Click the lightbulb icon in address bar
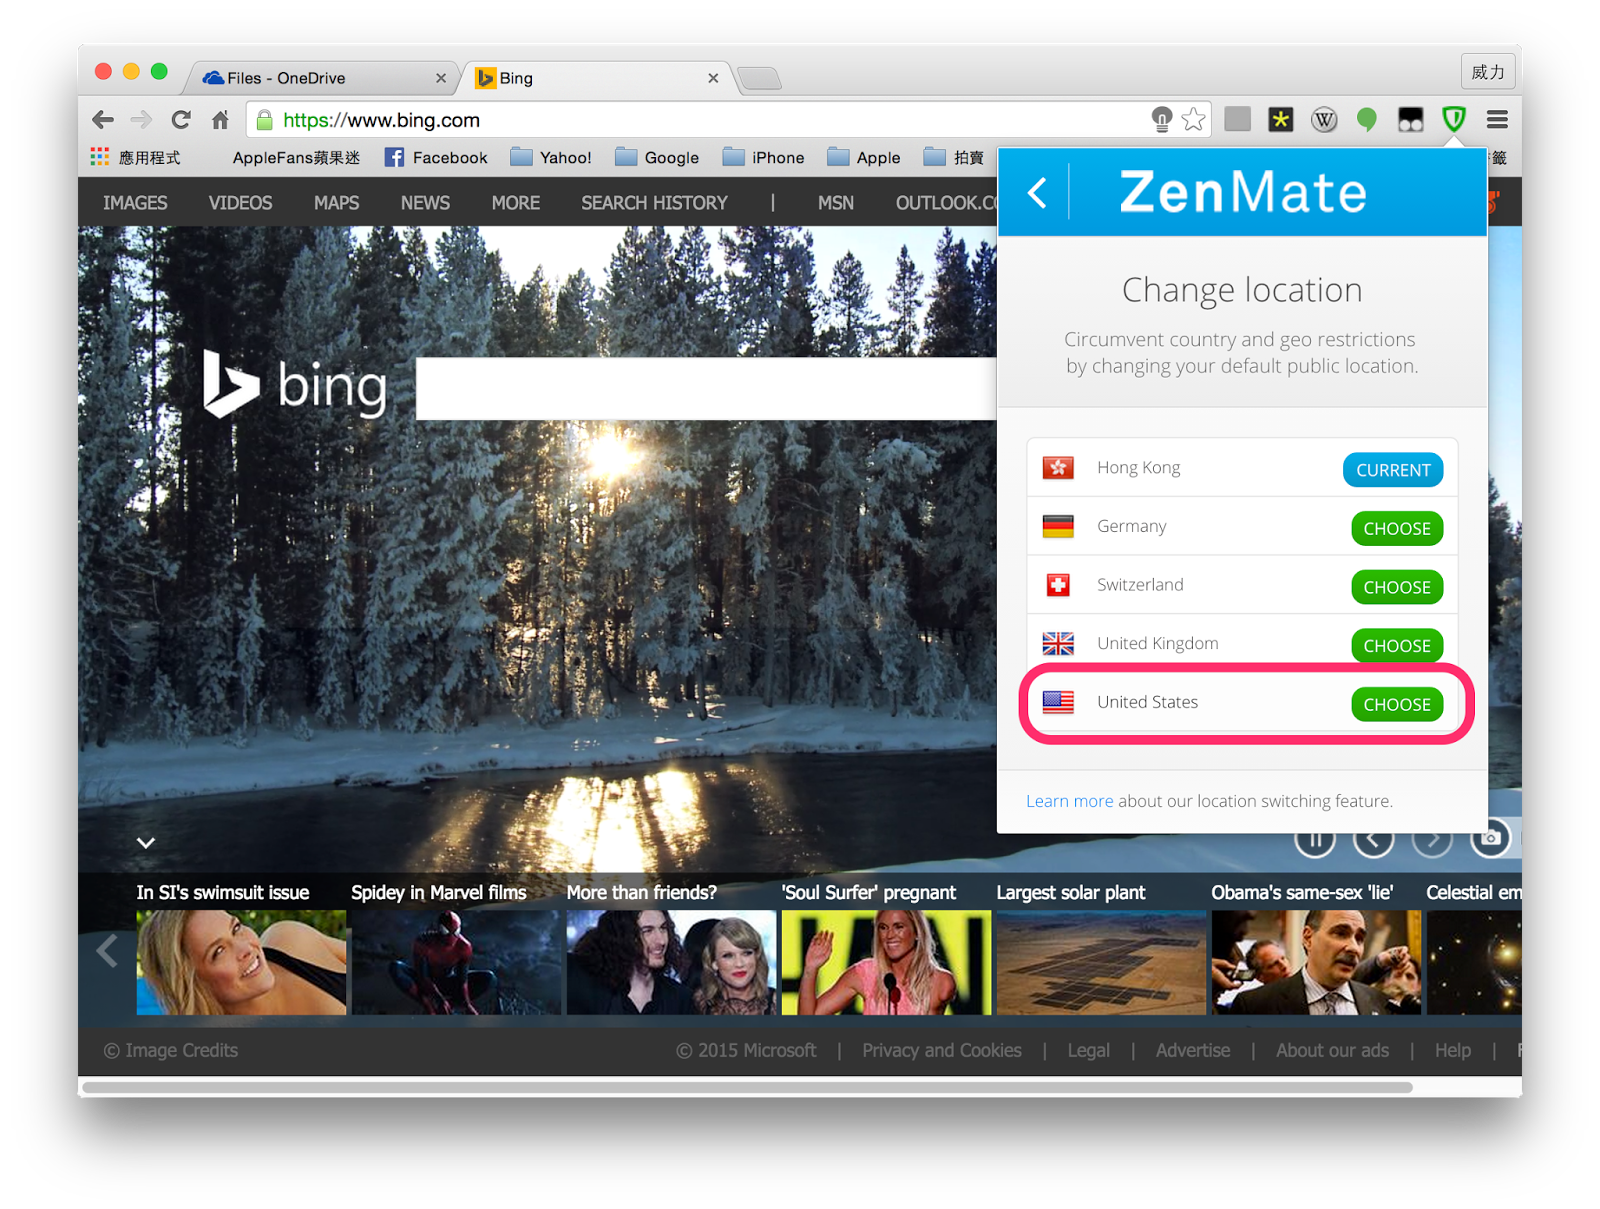The width and height of the screenshot is (1600, 1209). click(1161, 120)
